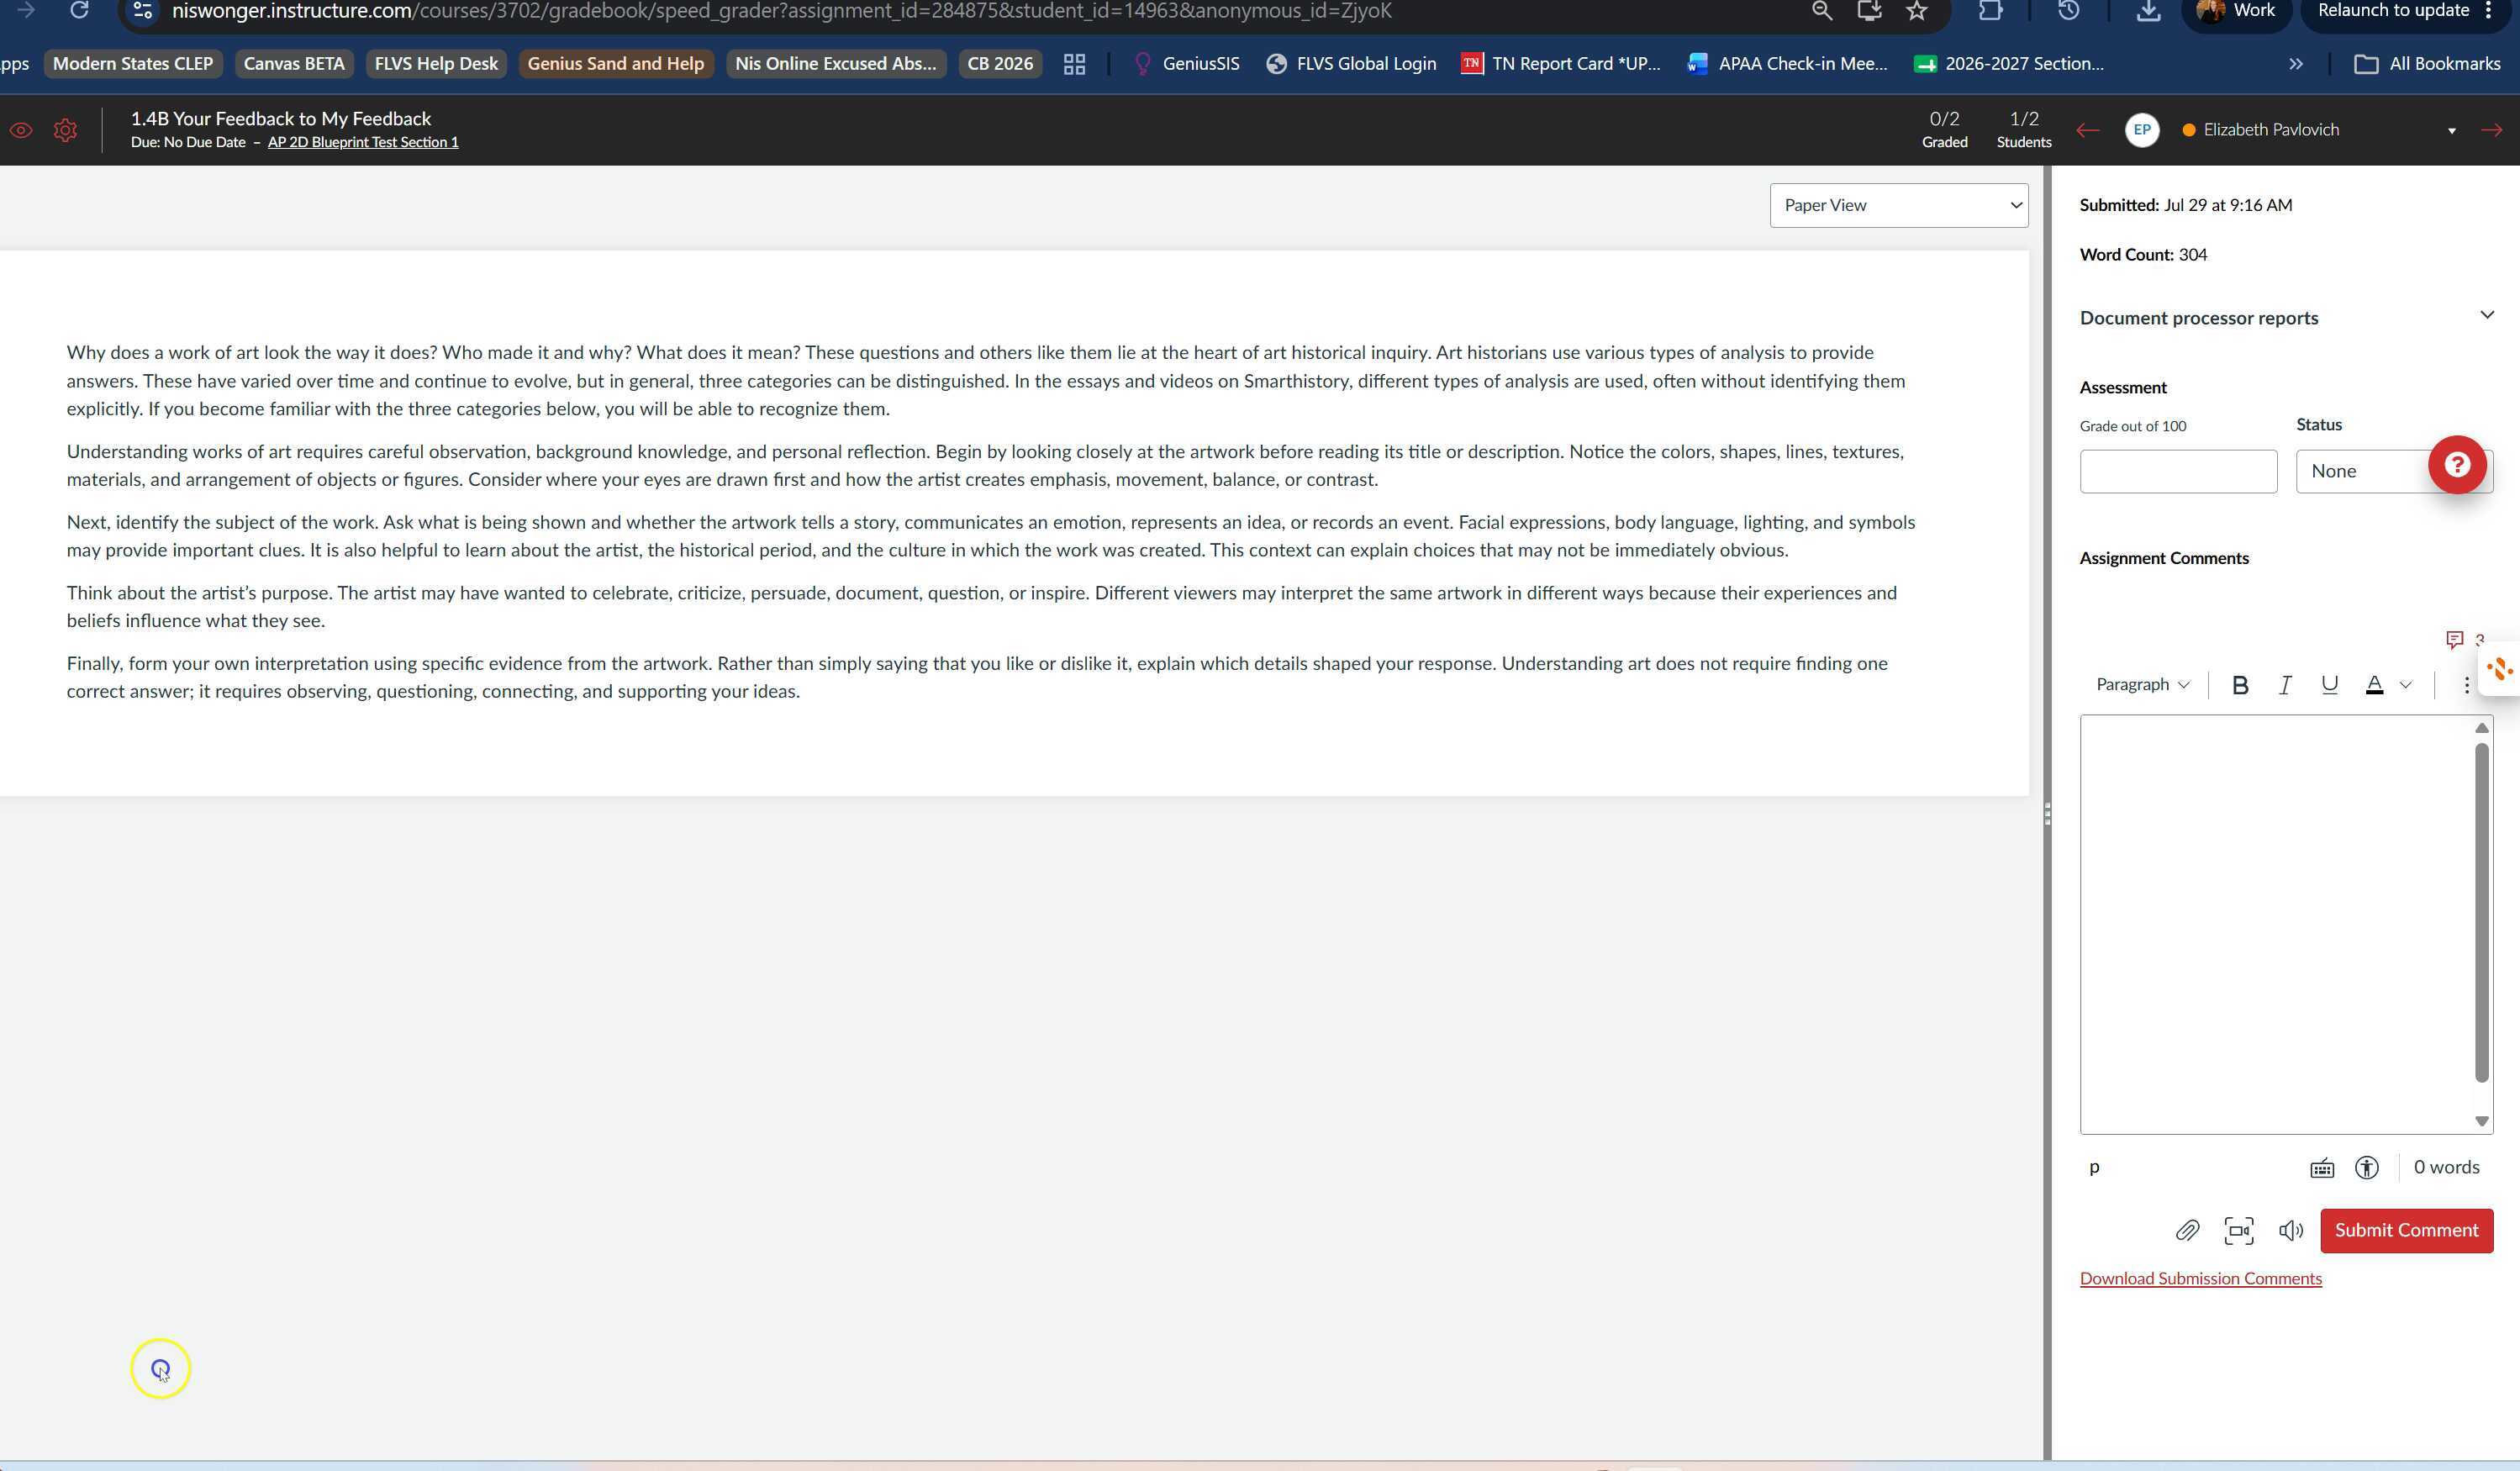Click the browser address bar URL
The width and height of the screenshot is (2520, 1471).
(780, 11)
